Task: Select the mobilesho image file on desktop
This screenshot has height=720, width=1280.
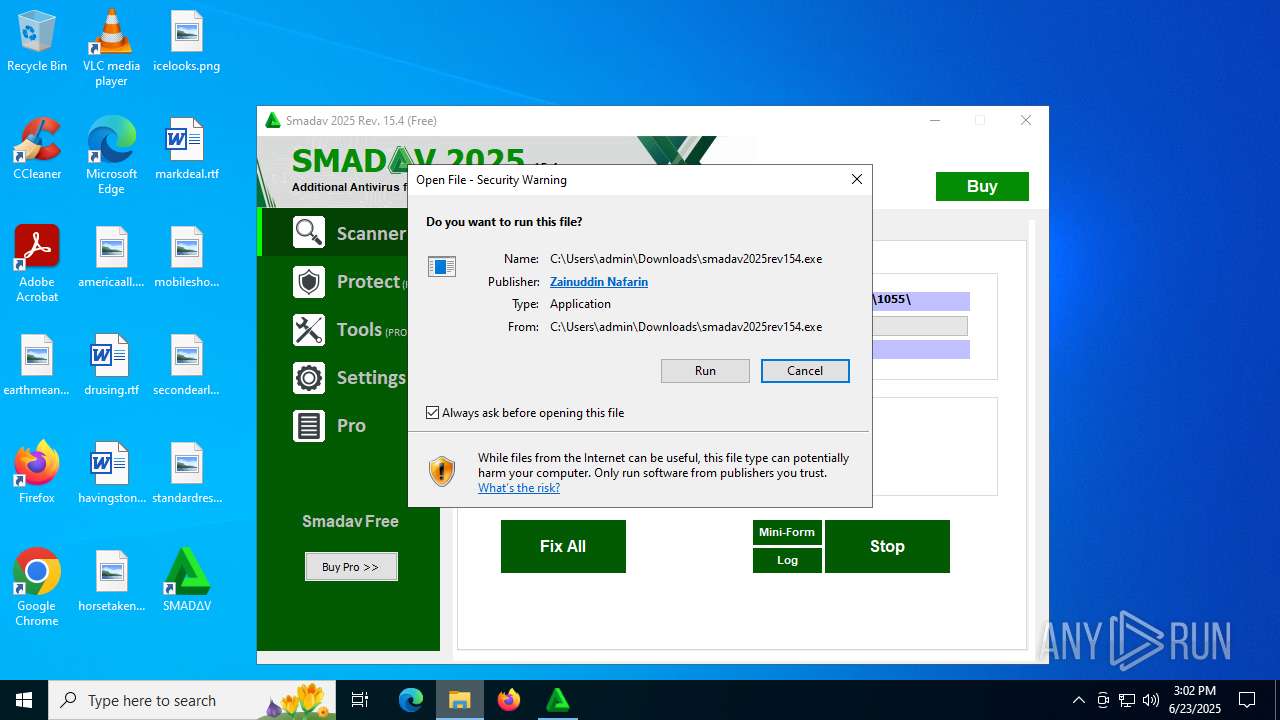Action: 186,258
